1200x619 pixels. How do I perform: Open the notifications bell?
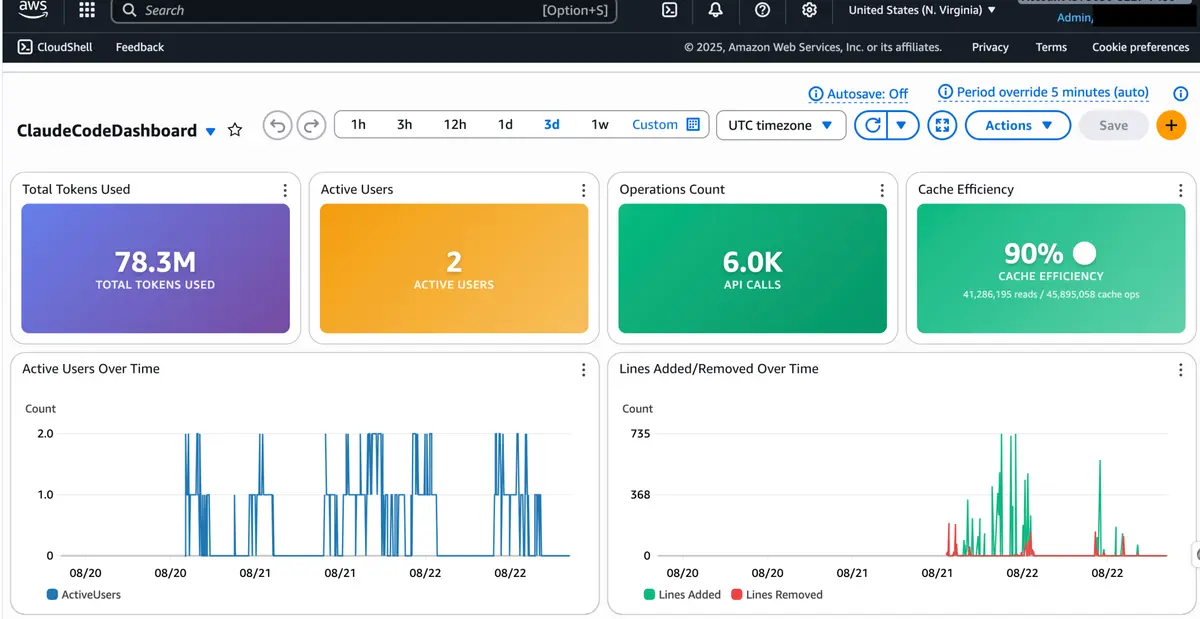[x=716, y=10]
